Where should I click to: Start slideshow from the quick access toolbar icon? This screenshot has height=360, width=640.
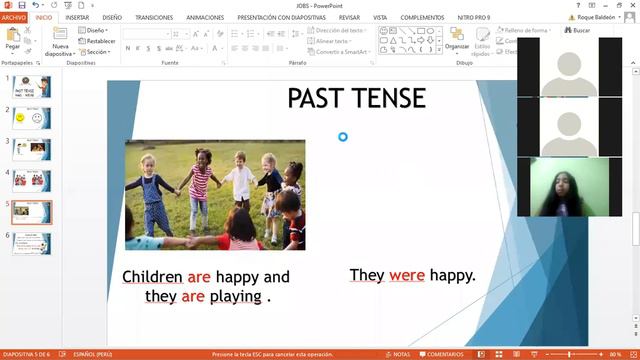click(68, 5)
